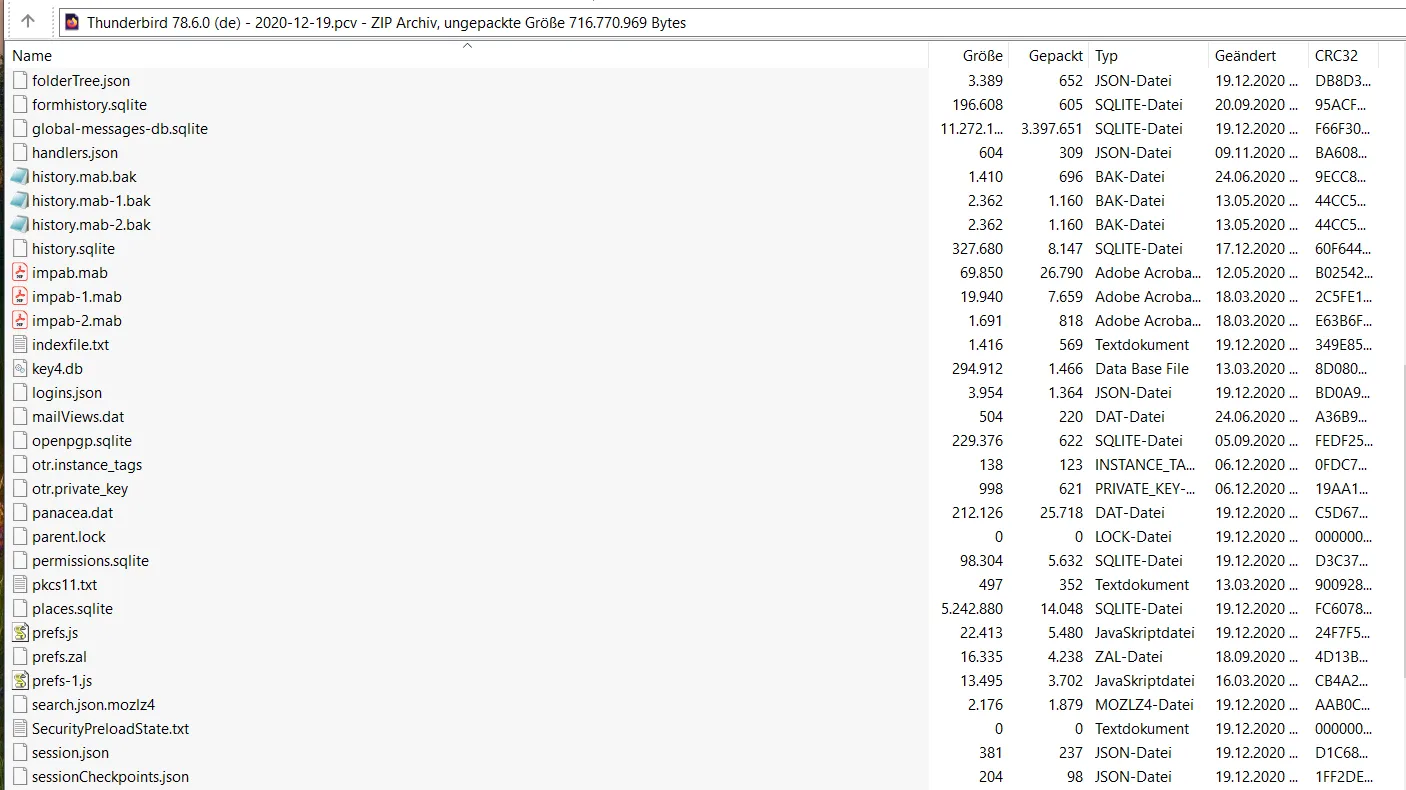Click the Data Base File type cell

[x=1142, y=368]
